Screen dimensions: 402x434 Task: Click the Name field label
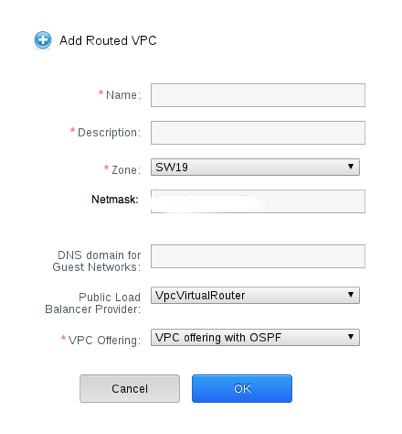123,95
